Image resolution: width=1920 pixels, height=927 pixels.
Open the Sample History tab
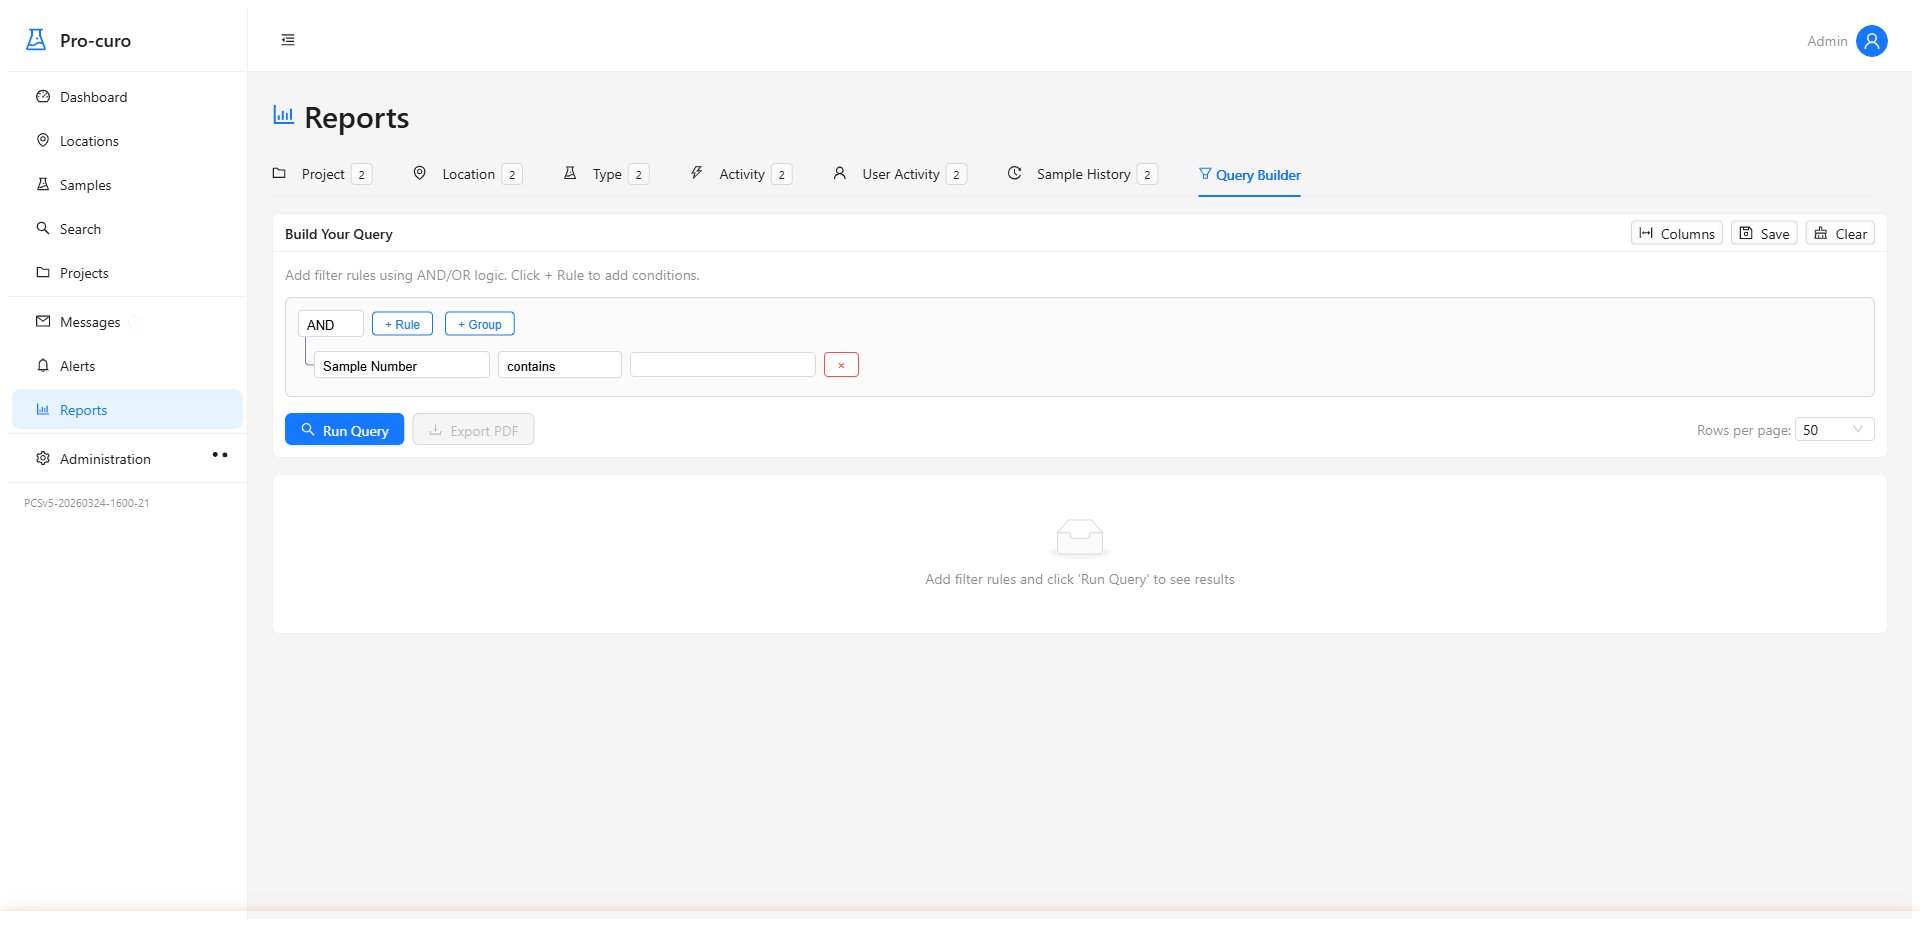[1083, 174]
